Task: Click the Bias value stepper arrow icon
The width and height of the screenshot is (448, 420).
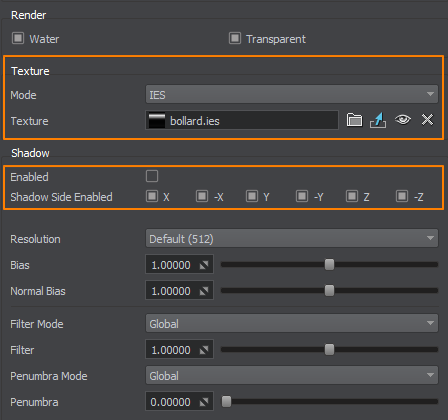Action: click(204, 265)
